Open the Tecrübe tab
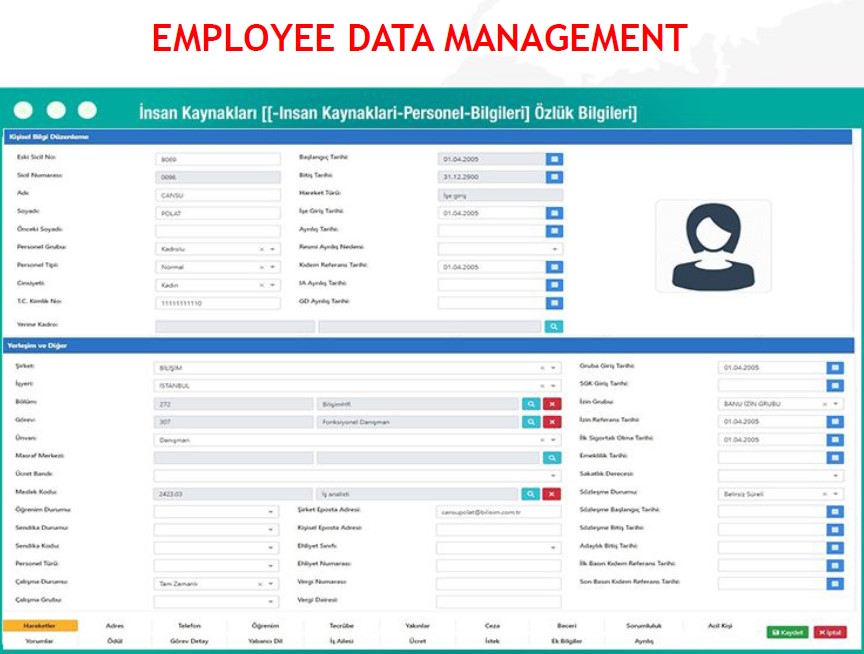864x654 pixels. click(x=342, y=626)
